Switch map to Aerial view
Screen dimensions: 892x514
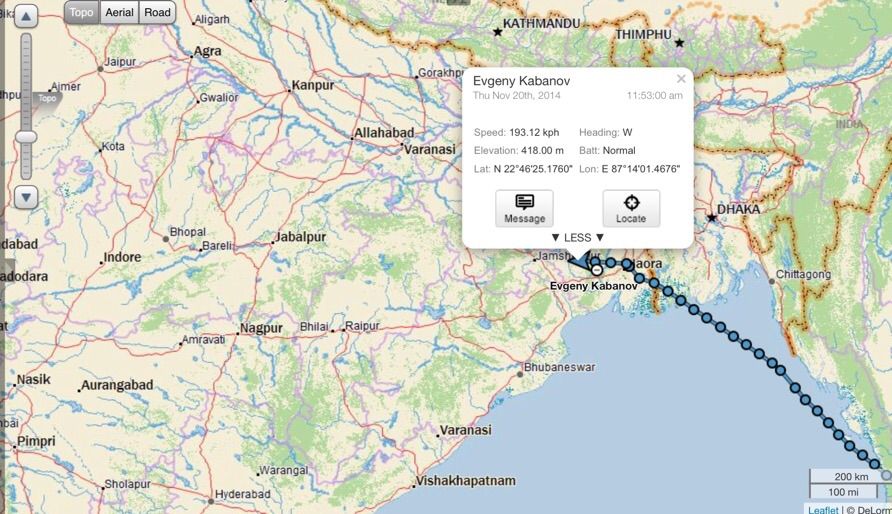coord(119,12)
